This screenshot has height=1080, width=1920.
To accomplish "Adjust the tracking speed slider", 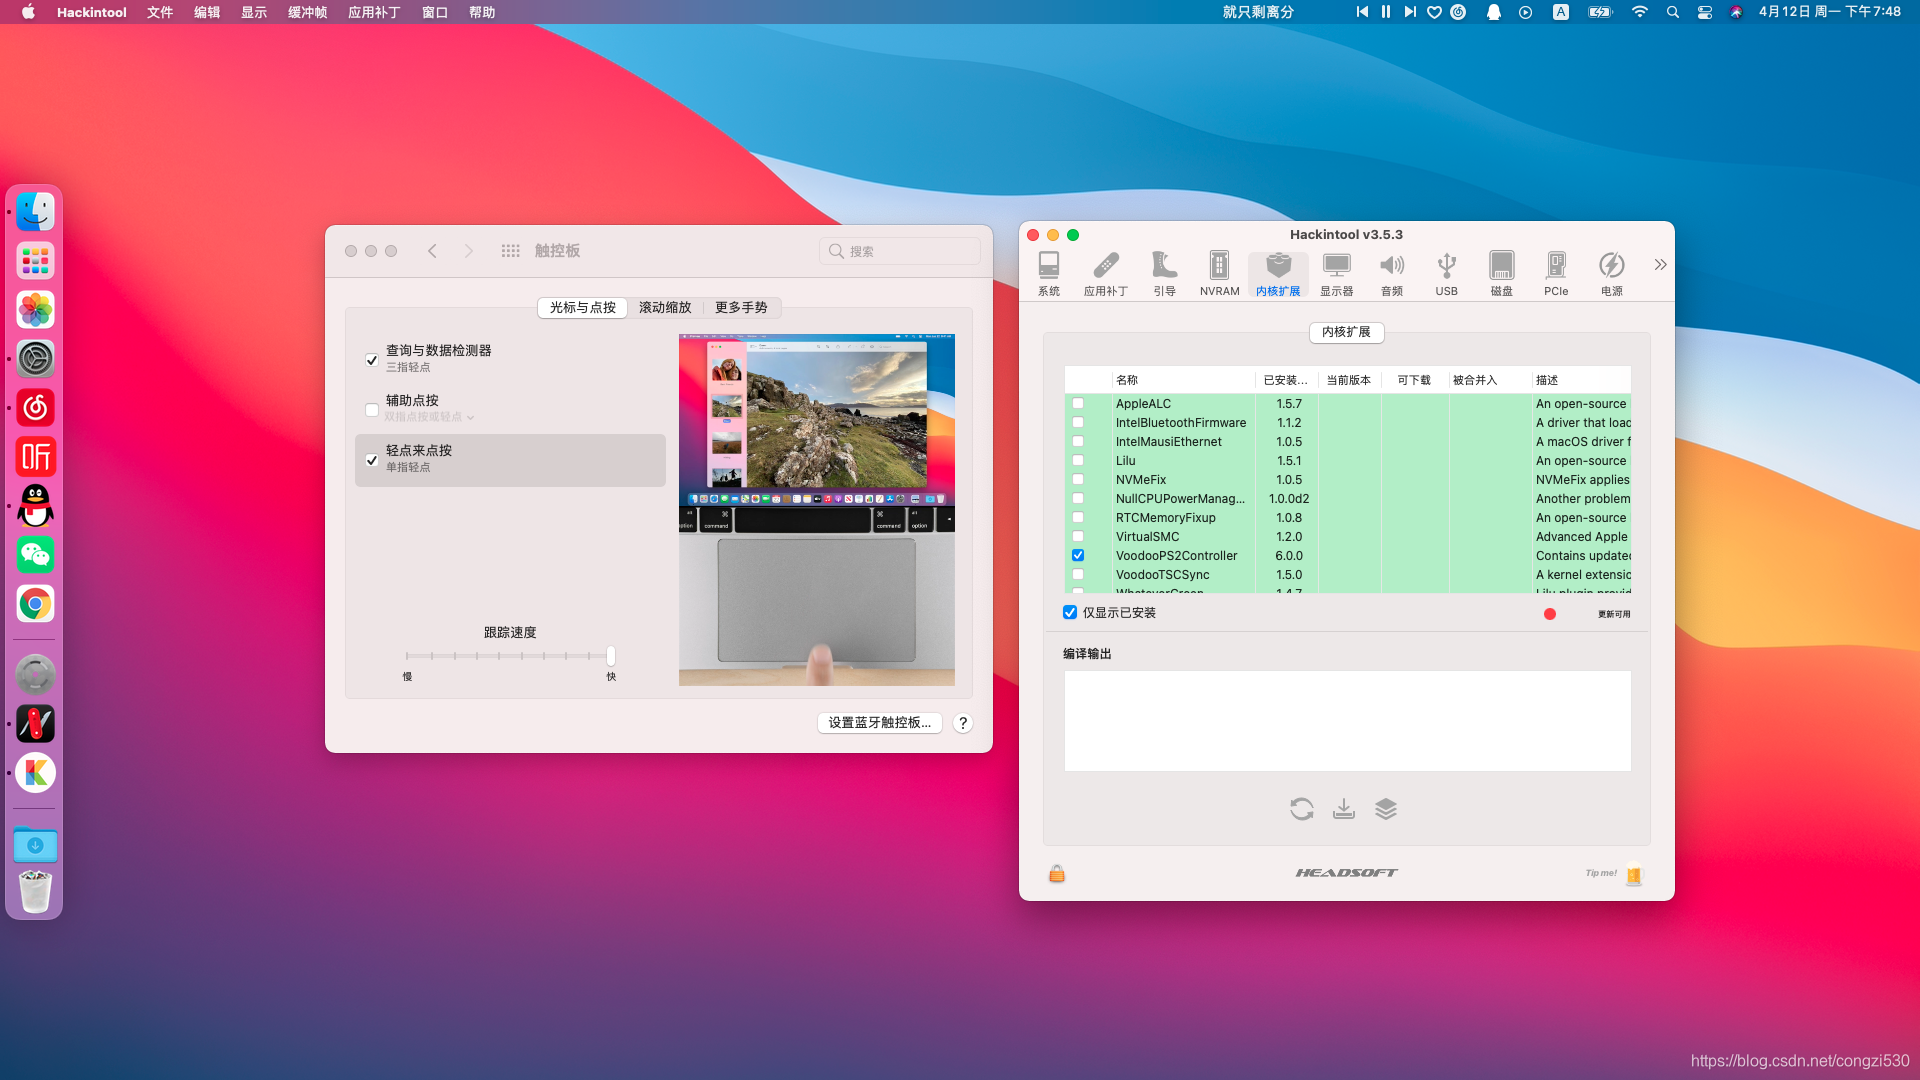I will (610, 656).
